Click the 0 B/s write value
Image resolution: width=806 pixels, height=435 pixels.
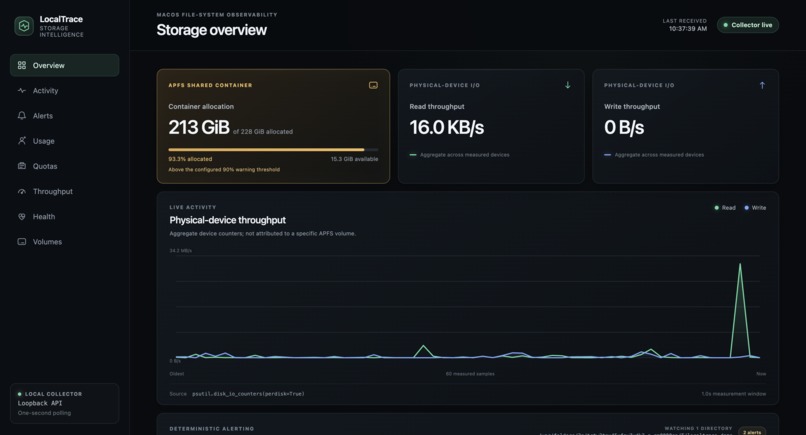624,127
